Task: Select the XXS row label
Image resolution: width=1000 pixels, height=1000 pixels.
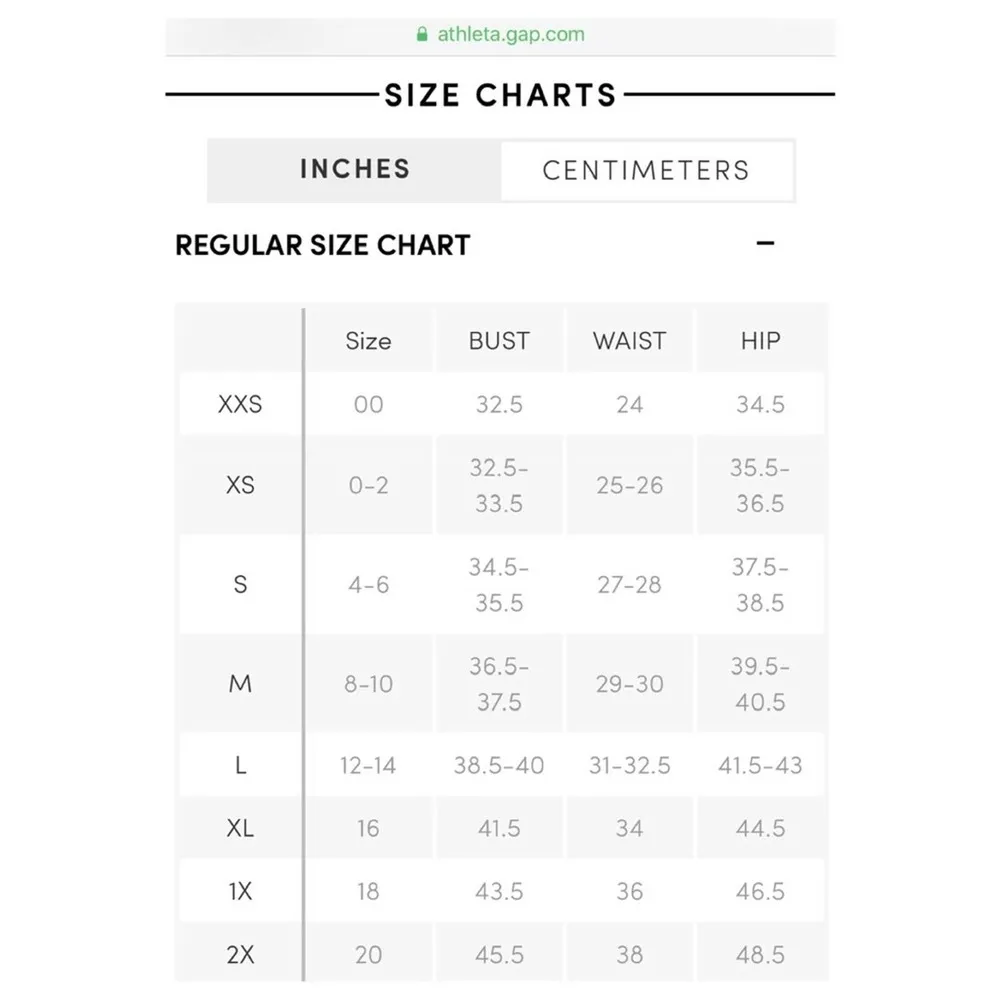Action: [240, 405]
